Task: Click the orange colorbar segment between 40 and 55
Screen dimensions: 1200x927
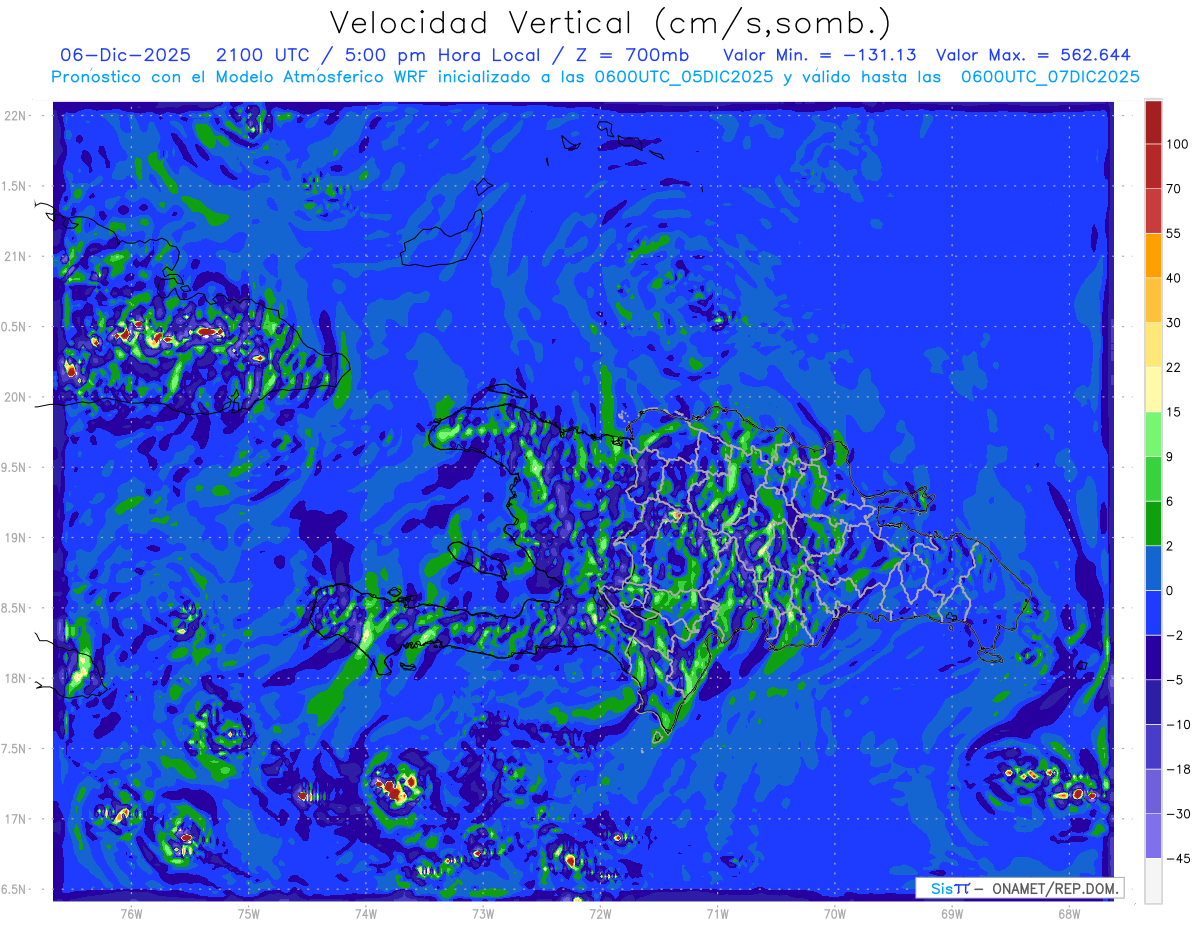Action: (x=1153, y=255)
